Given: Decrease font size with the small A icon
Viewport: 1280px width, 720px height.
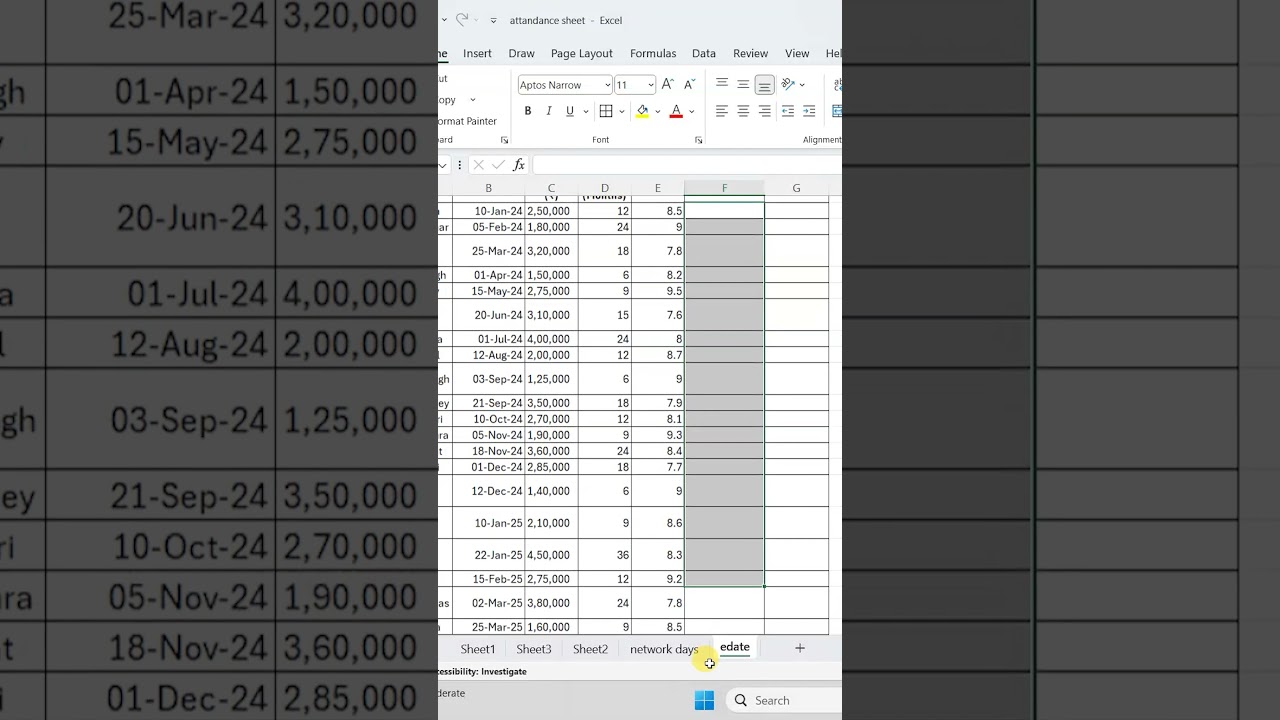Looking at the screenshot, I should tap(689, 85).
